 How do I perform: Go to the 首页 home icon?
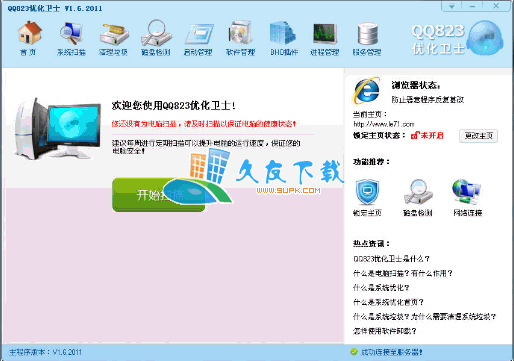click(x=29, y=38)
